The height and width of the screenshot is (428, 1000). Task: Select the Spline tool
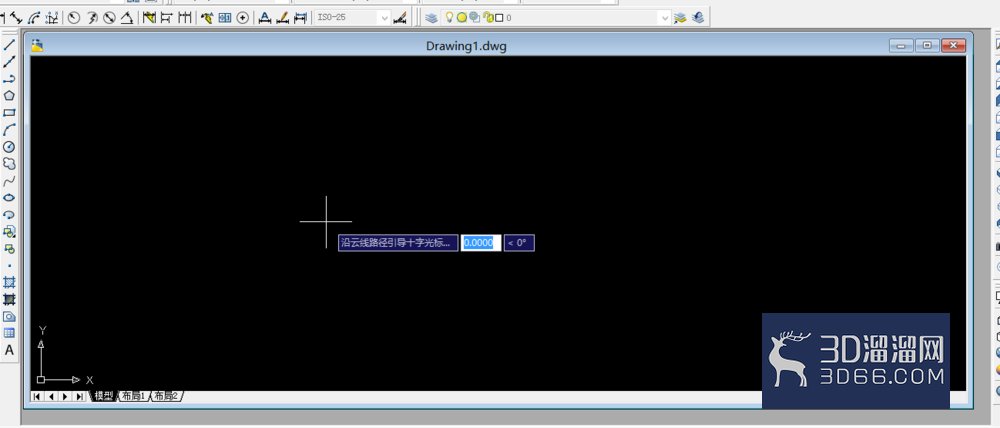[x=9, y=181]
